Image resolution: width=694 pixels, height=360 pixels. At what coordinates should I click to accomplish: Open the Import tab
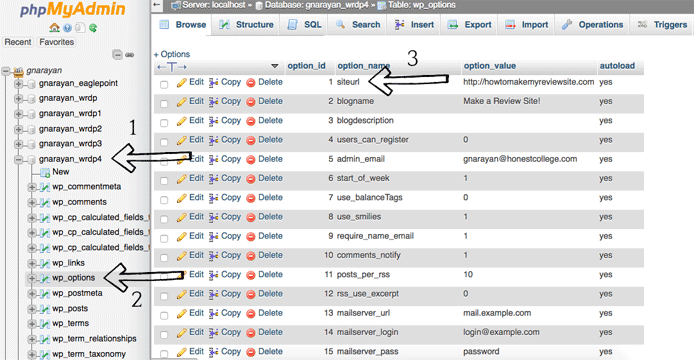[x=527, y=25]
